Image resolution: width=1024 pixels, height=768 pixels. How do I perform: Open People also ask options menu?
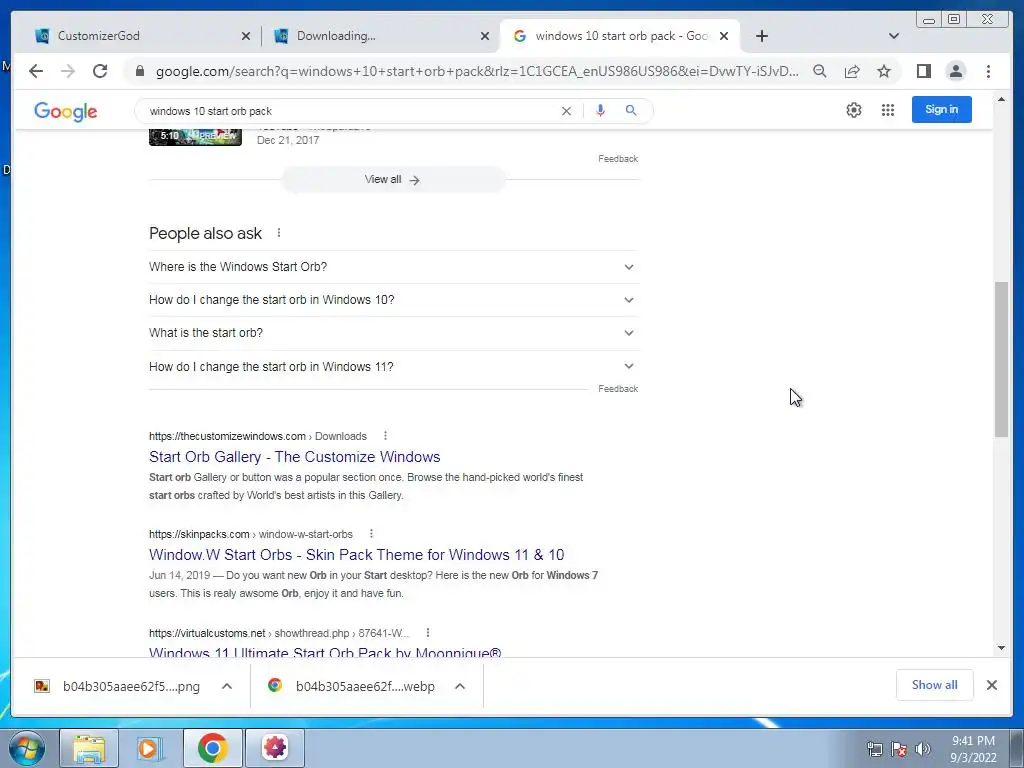pos(279,232)
